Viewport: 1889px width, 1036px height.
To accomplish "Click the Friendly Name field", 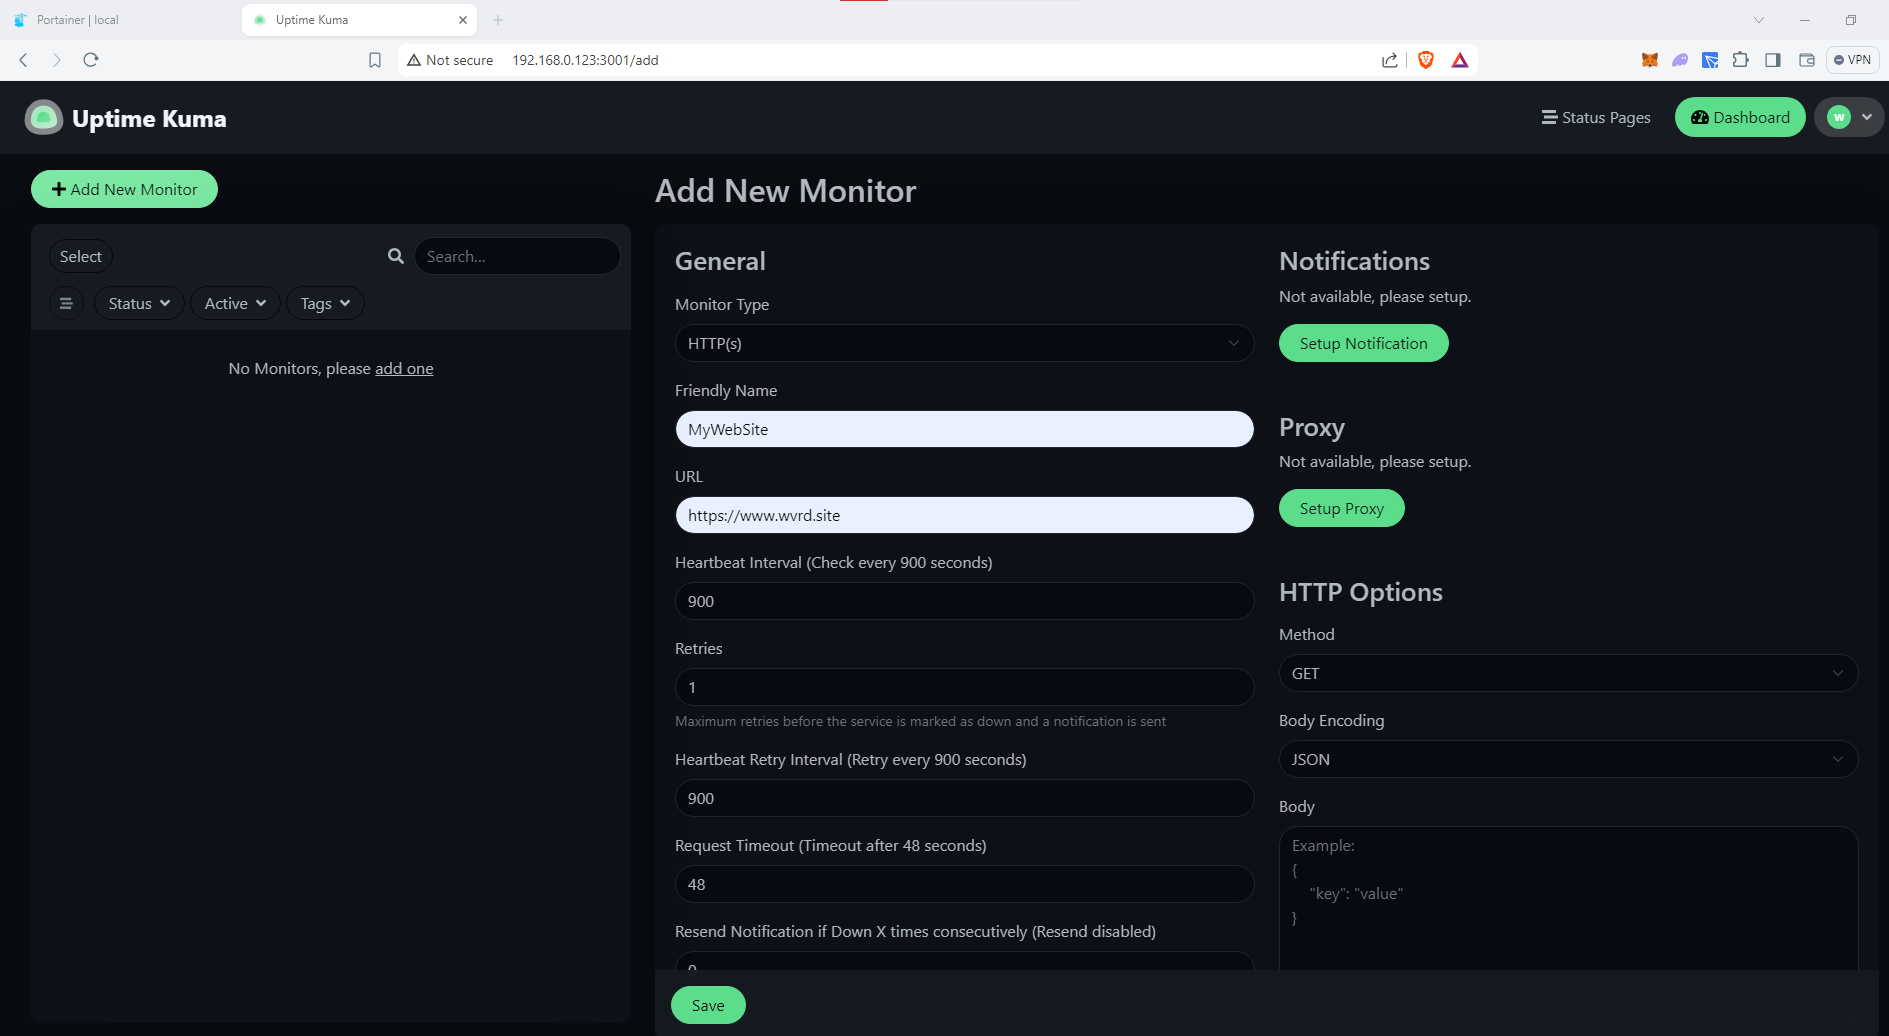I will coord(964,429).
